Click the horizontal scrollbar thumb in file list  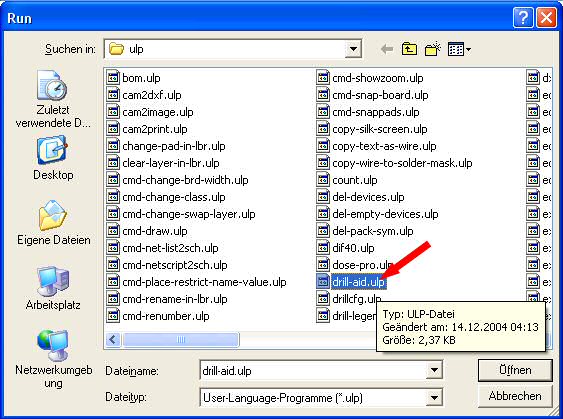point(181,339)
